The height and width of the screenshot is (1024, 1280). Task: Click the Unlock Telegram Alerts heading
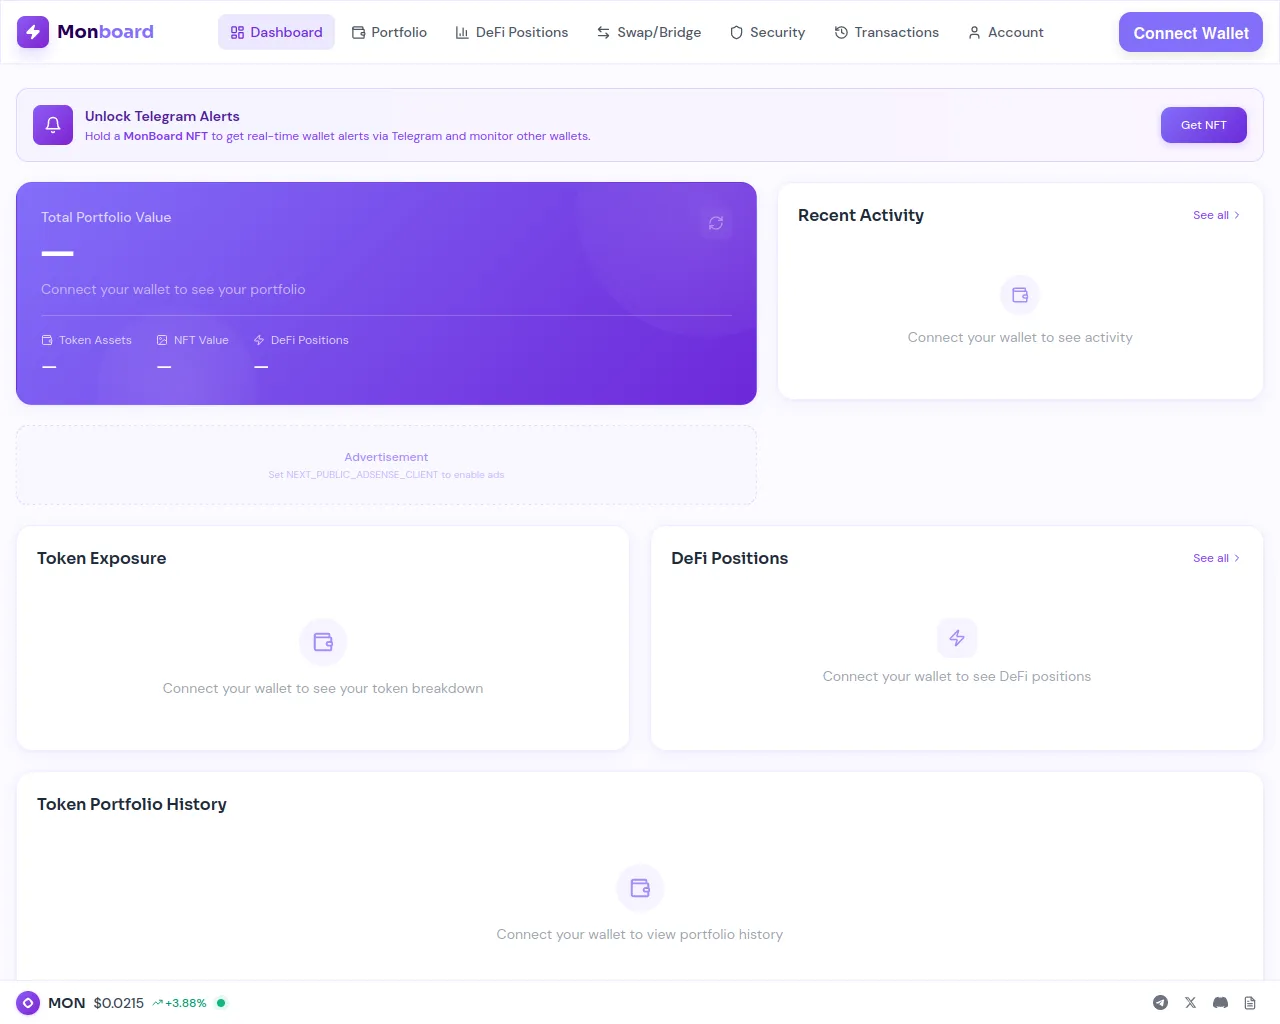click(x=162, y=116)
